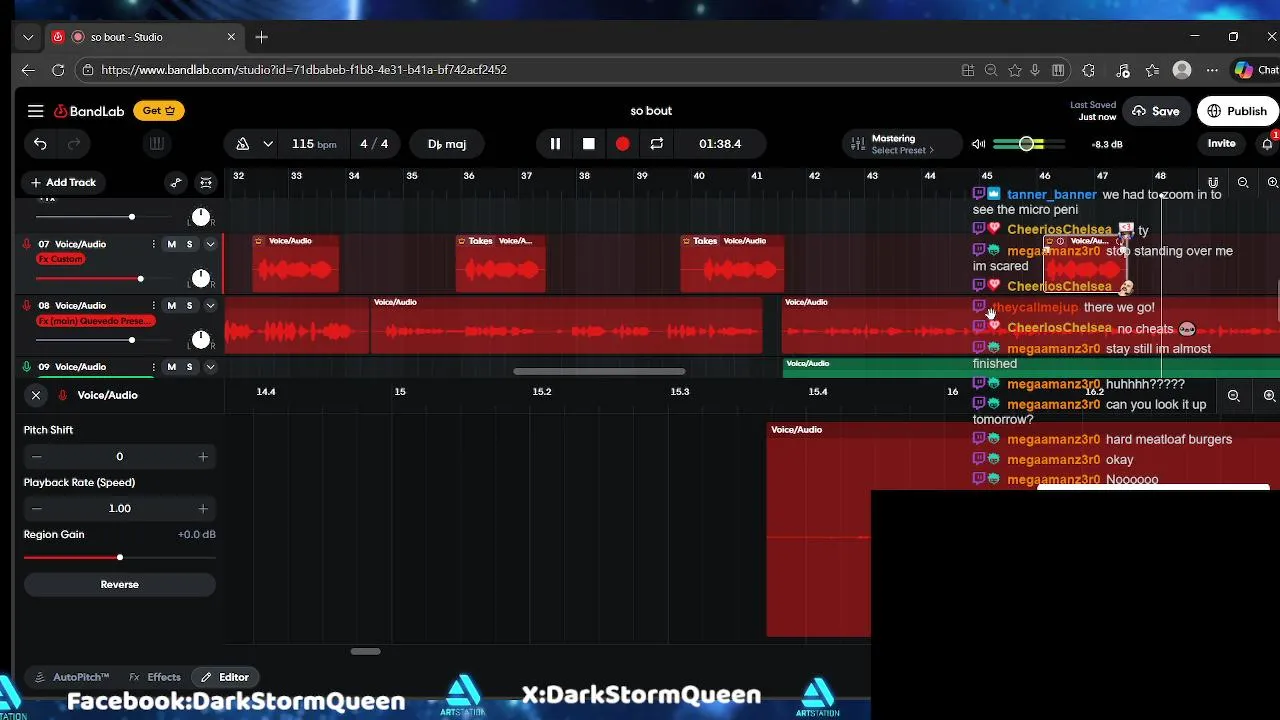This screenshot has width=1280, height=720.
Task: Select track 09 green microphone icon
Action: click(27, 367)
